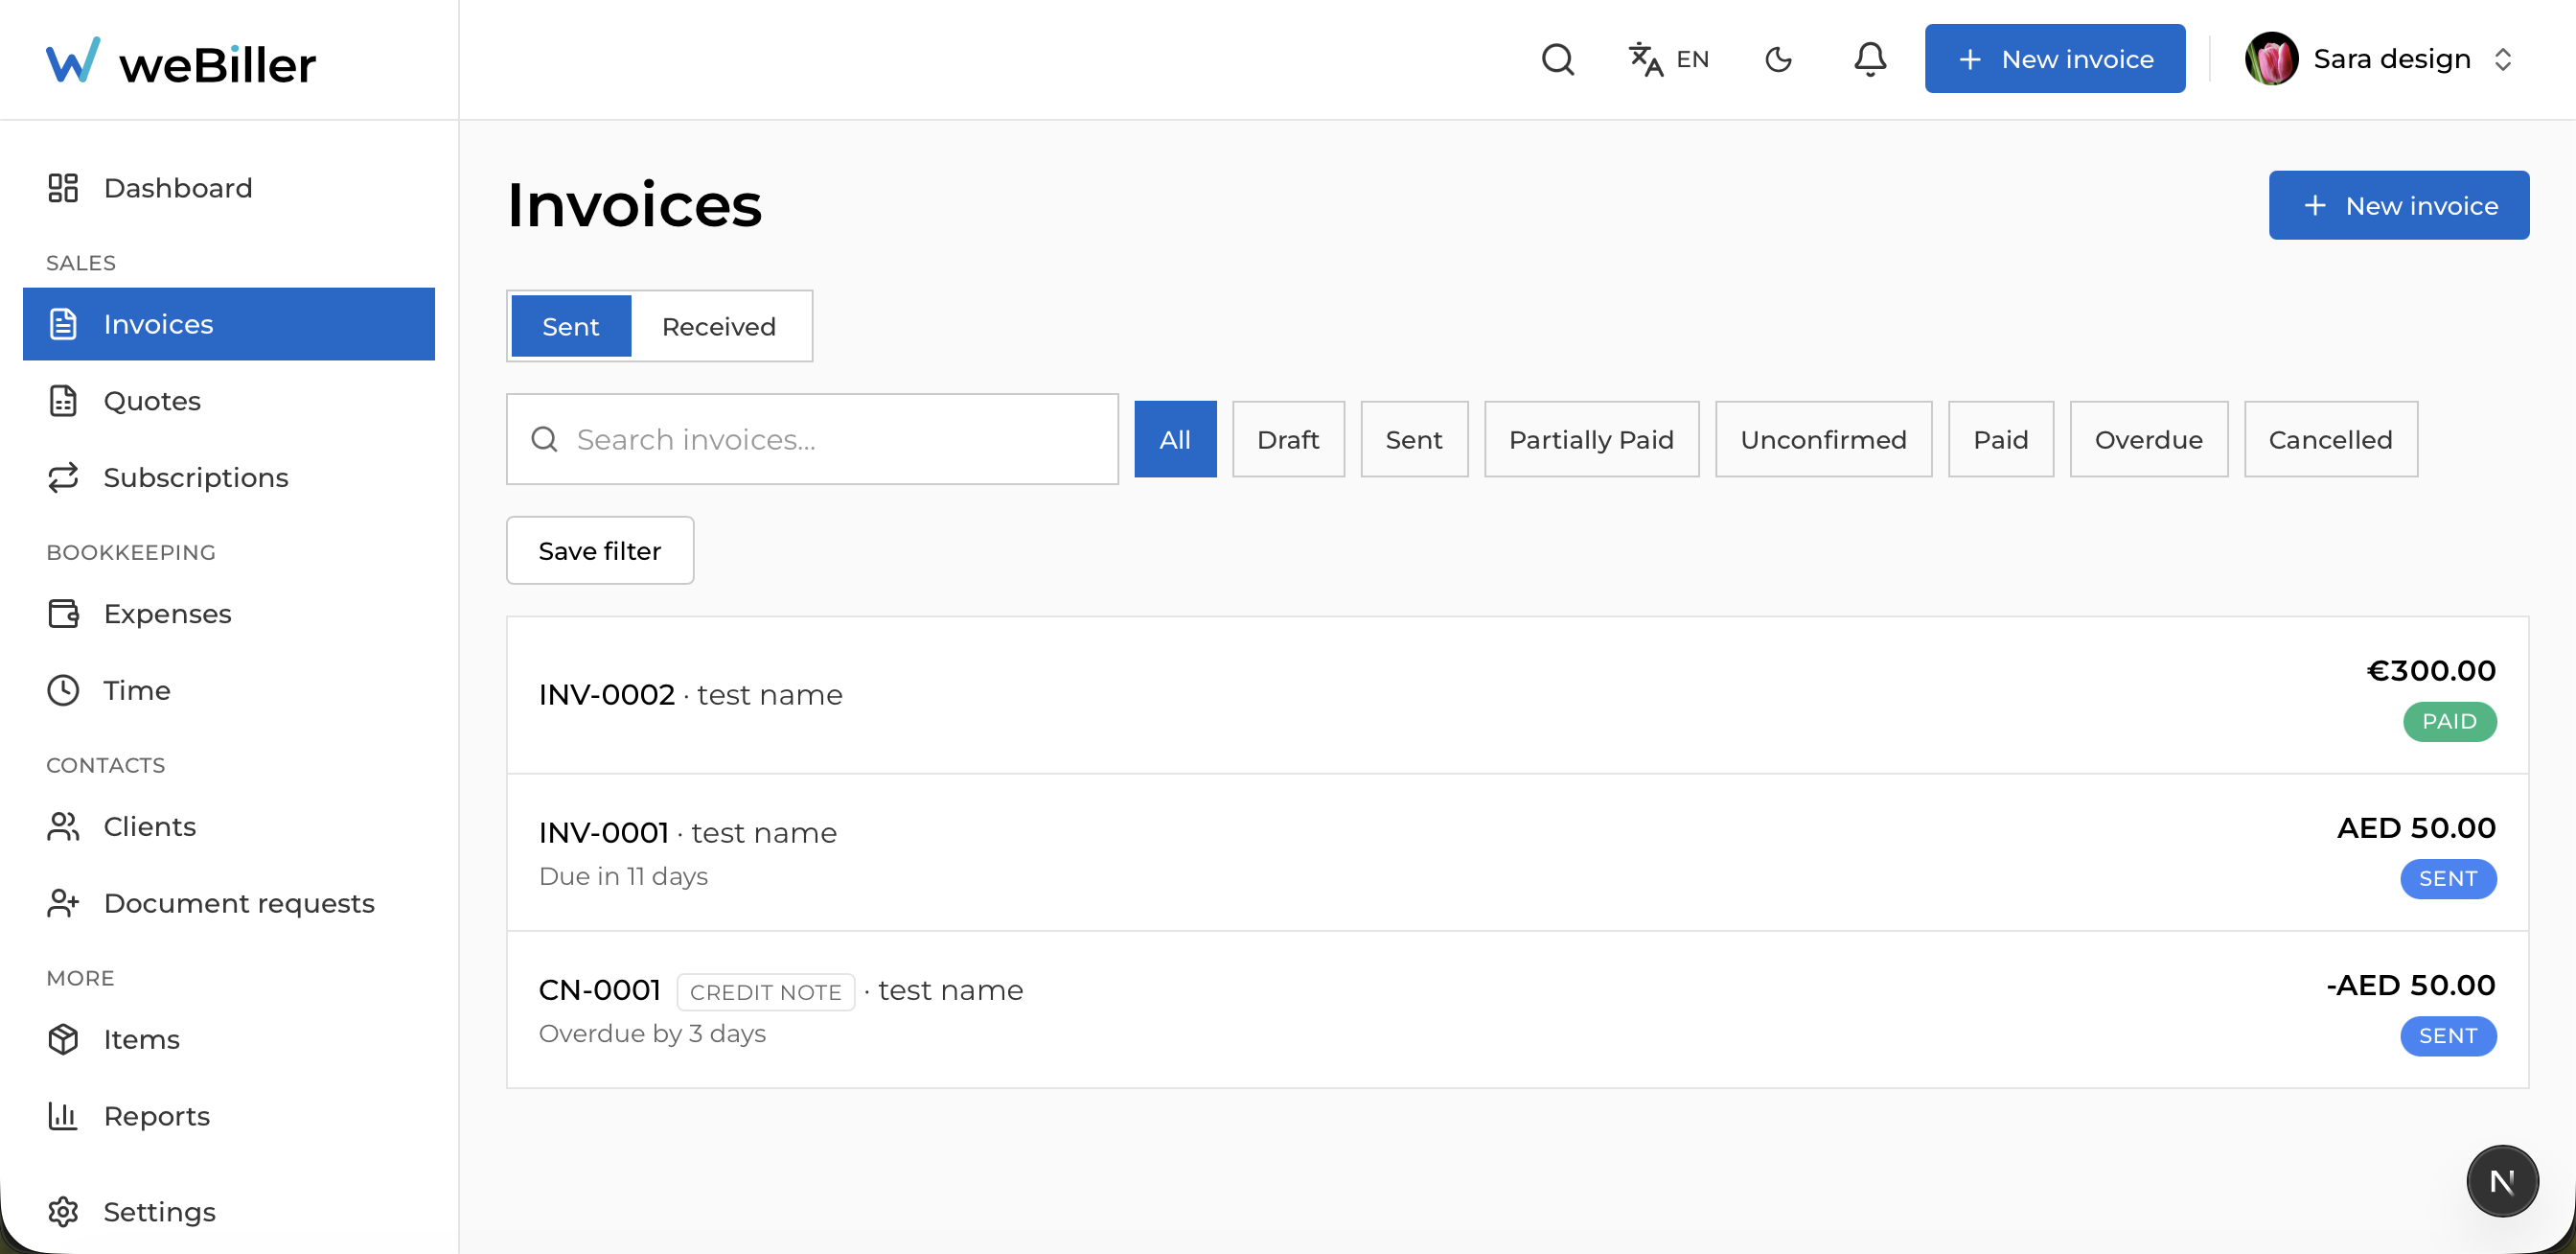Click the weBiller logo
The width and height of the screenshot is (2576, 1254).
coord(181,61)
